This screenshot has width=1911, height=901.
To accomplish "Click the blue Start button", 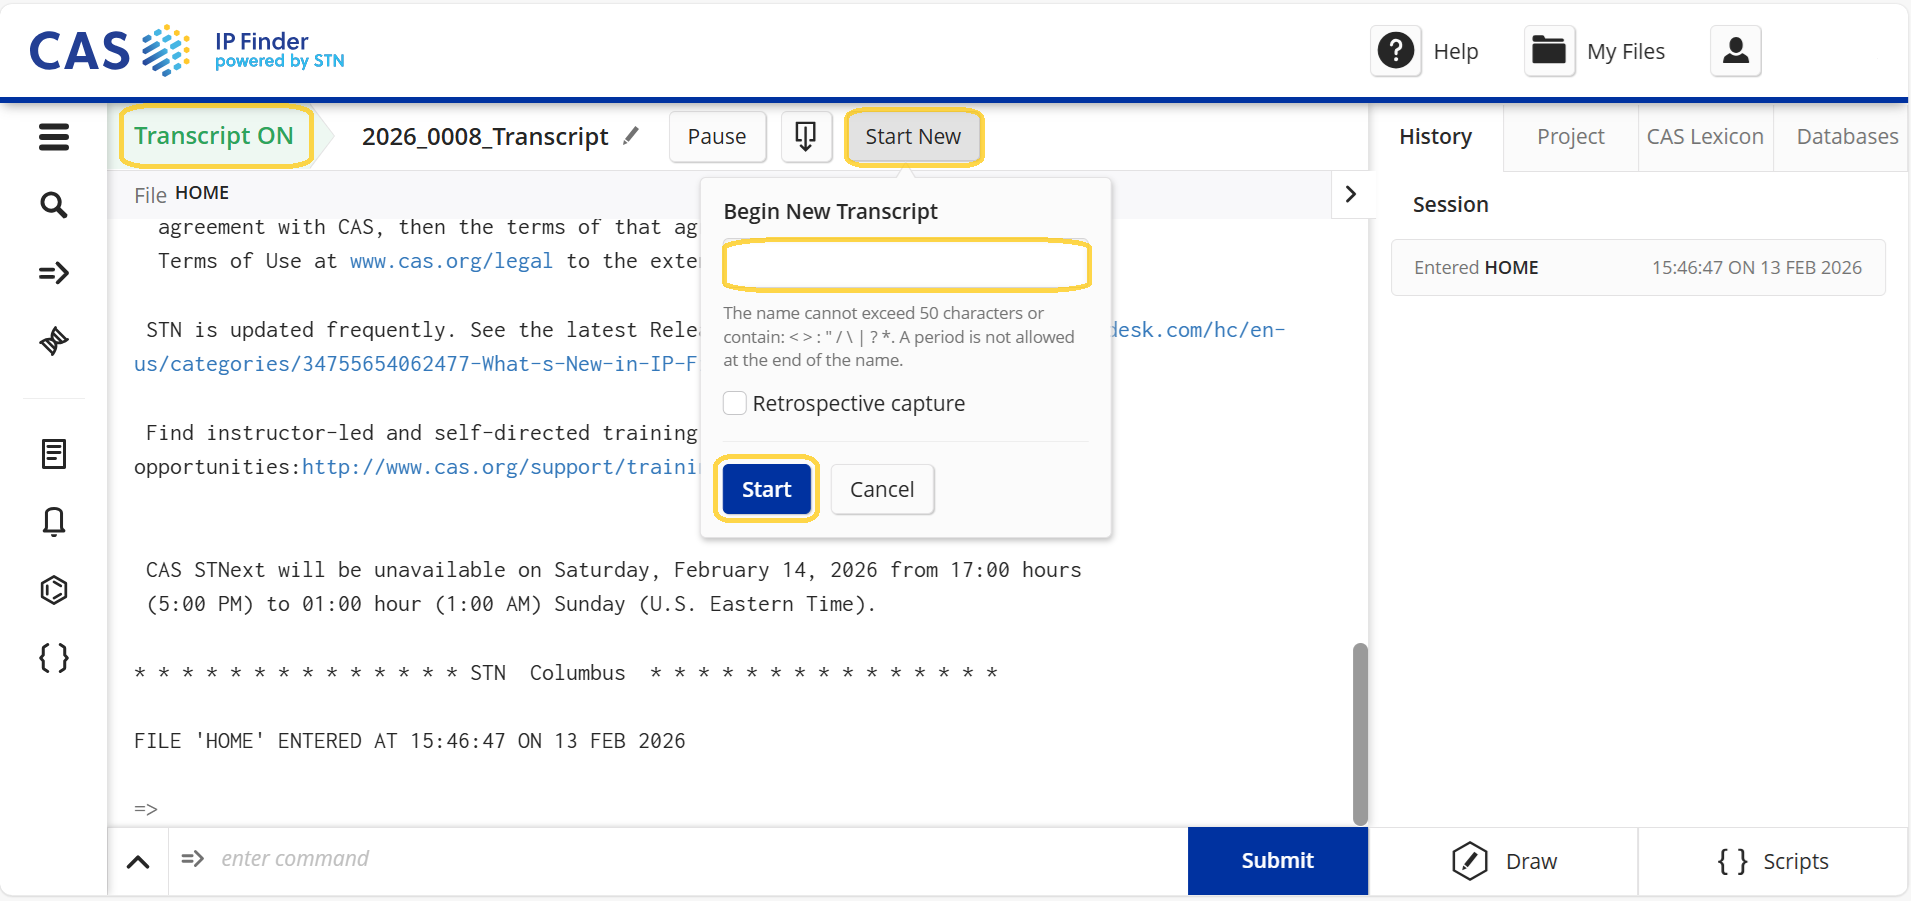I will [766, 489].
